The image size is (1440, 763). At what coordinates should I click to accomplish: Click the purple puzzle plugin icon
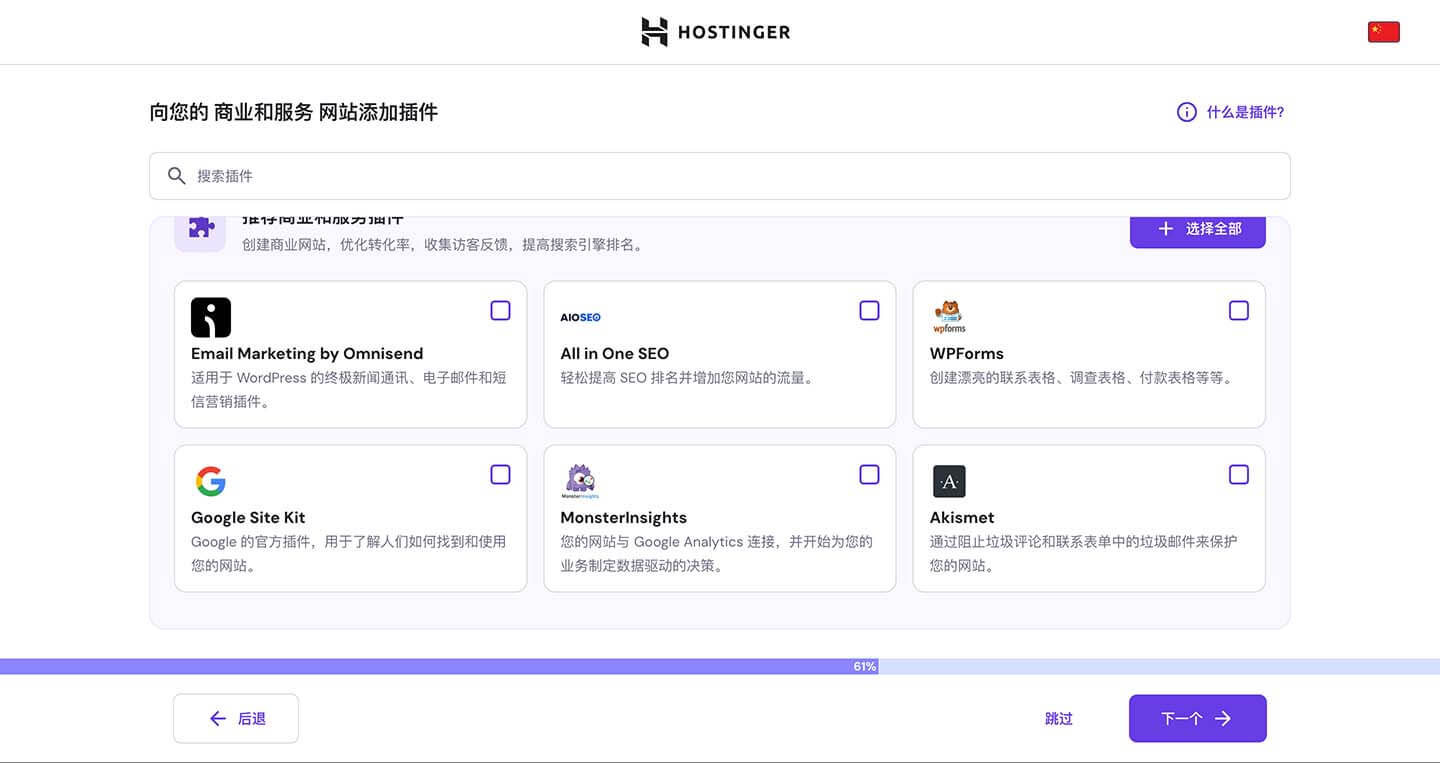[200, 228]
